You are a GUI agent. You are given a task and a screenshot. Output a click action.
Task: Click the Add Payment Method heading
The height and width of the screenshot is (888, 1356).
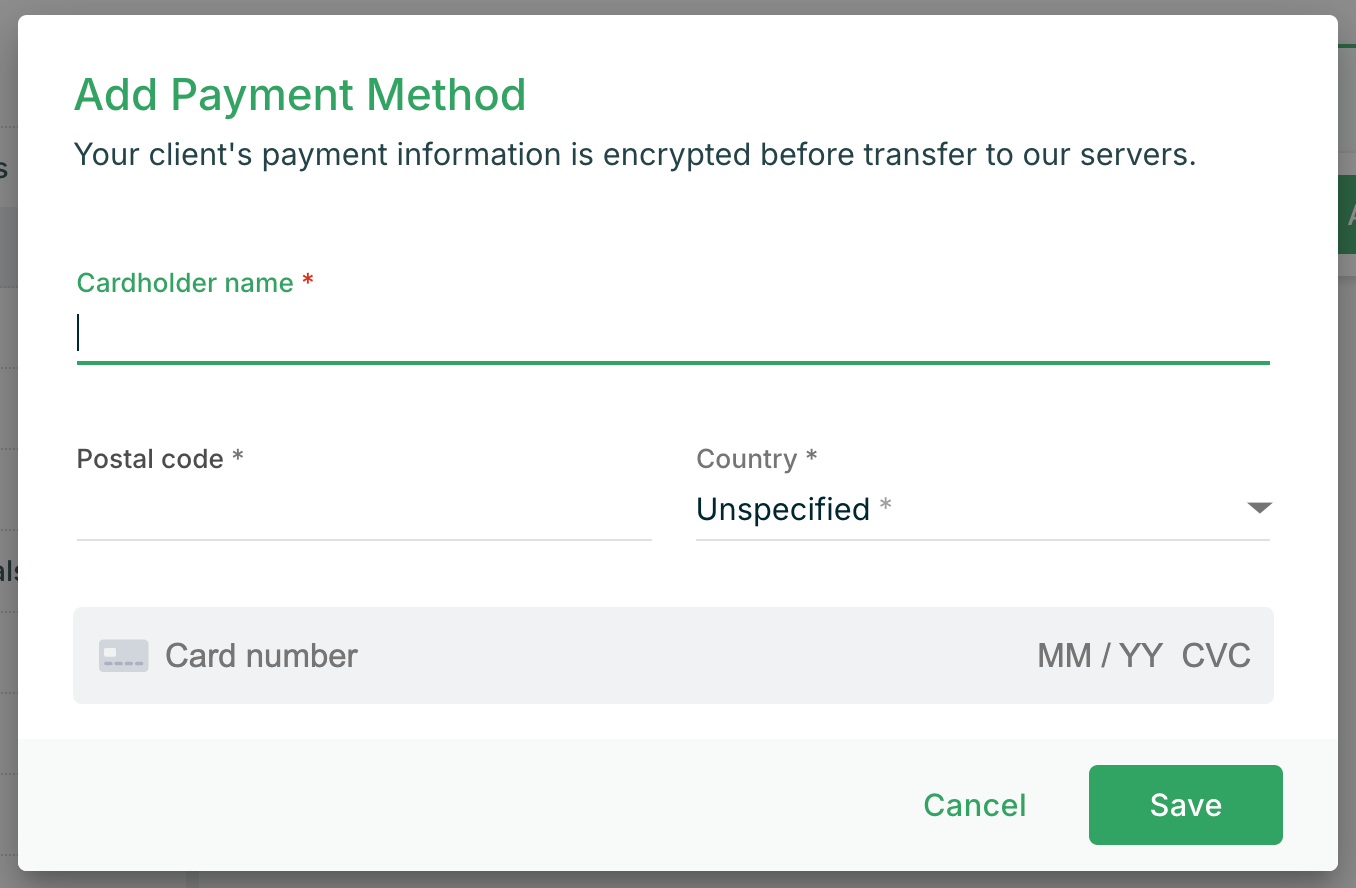[x=300, y=95]
